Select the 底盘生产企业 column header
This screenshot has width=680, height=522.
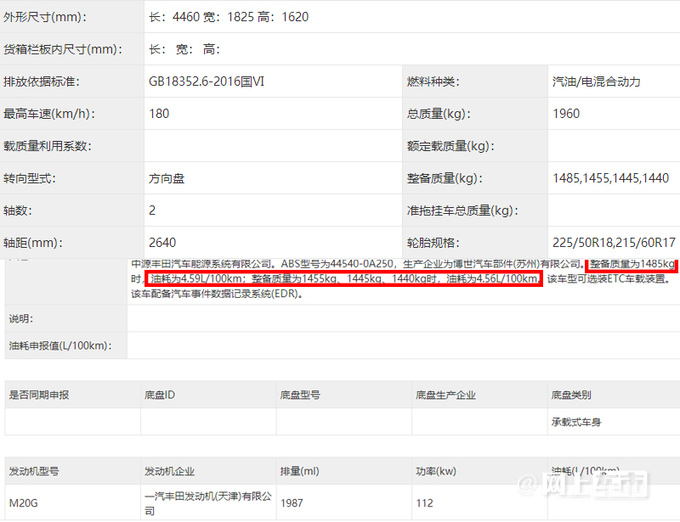446,395
